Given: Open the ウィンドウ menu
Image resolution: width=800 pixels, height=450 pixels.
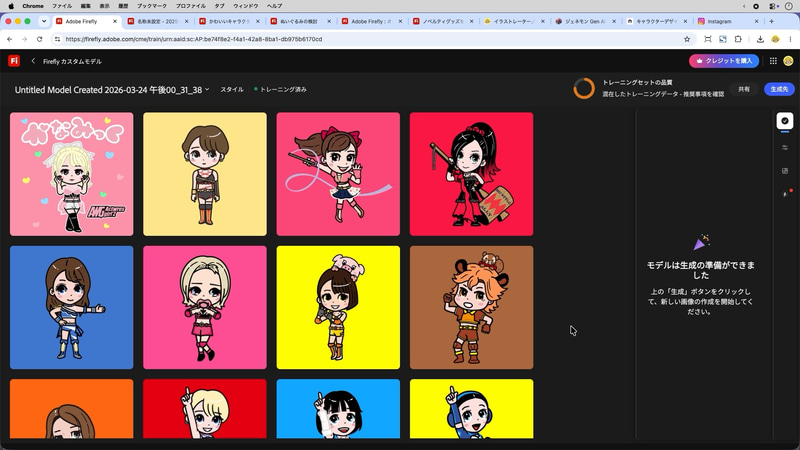Looking at the screenshot, I should [245, 6].
